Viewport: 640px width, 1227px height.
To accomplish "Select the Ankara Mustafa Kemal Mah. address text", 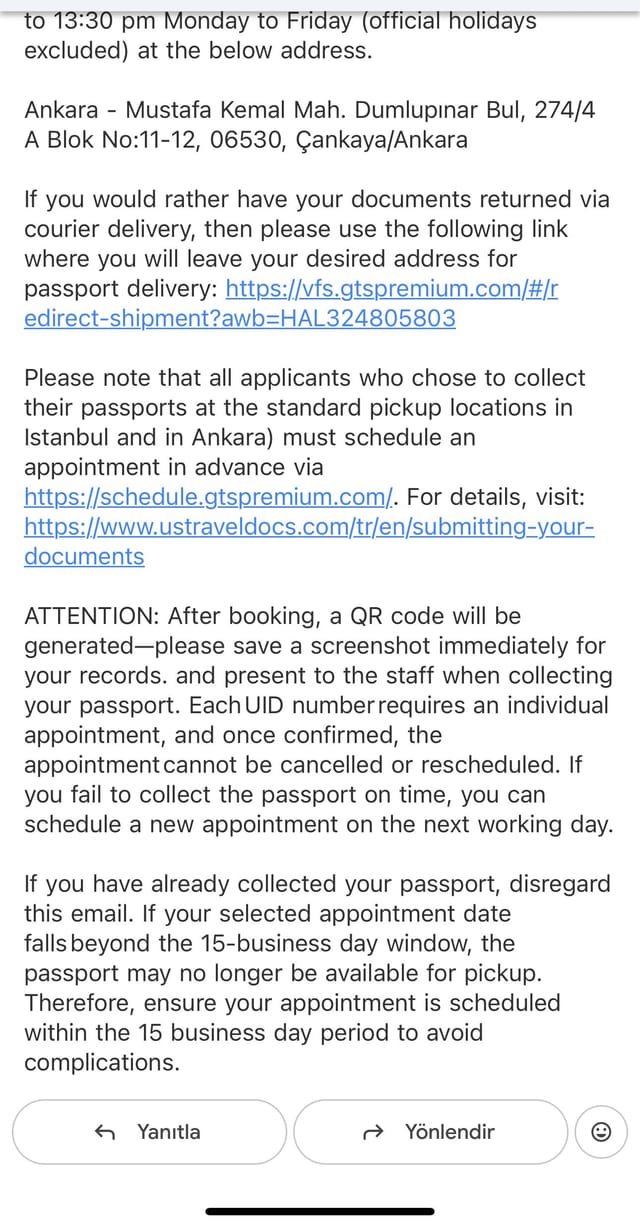I will (310, 125).
